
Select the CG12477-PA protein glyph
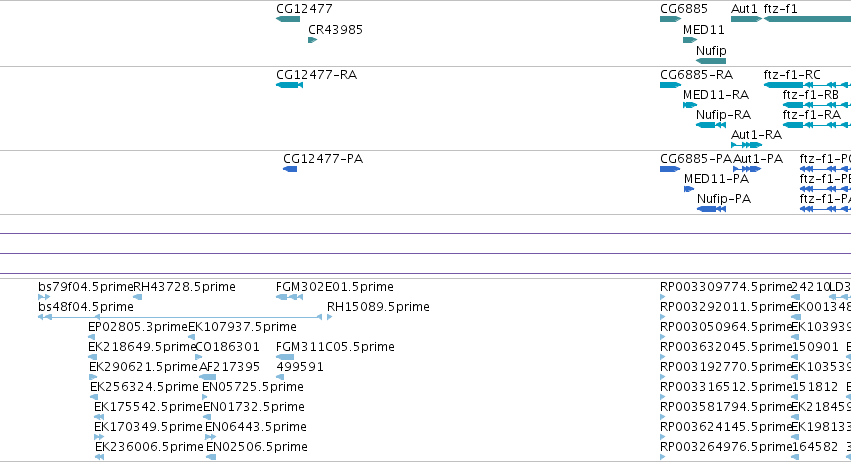click(x=290, y=169)
